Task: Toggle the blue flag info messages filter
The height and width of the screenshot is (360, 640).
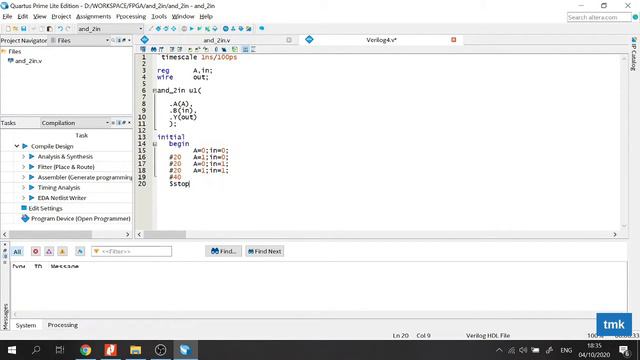Action: point(80,251)
